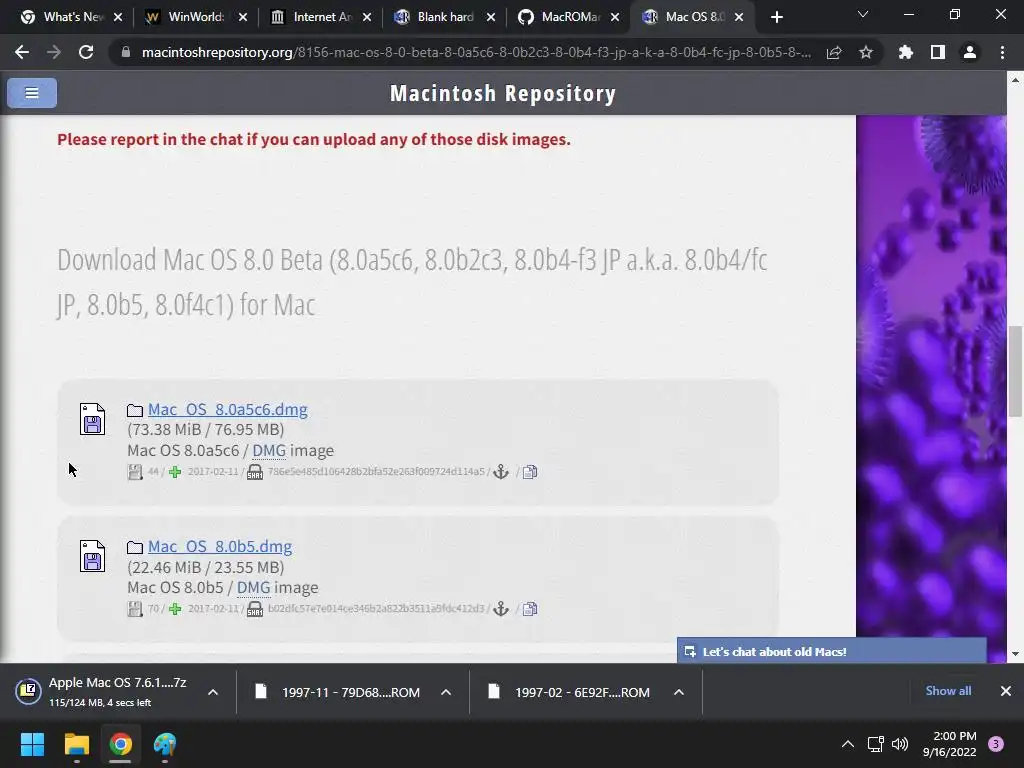Copy the SHA1 checksum of the 8.0b5 file
The height and width of the screenshot is (768, 1024).
[530, 609]
